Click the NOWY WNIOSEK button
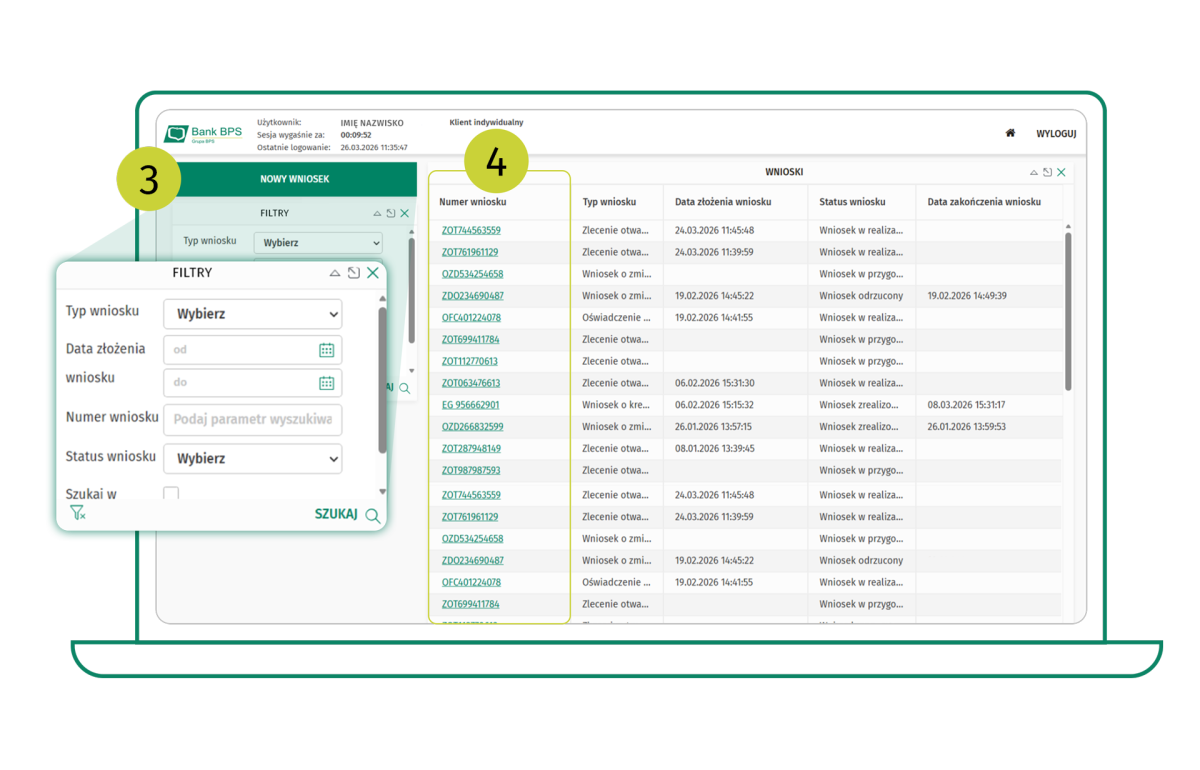The height and width of the screenshot is (770, 1200). click(294, 179)
